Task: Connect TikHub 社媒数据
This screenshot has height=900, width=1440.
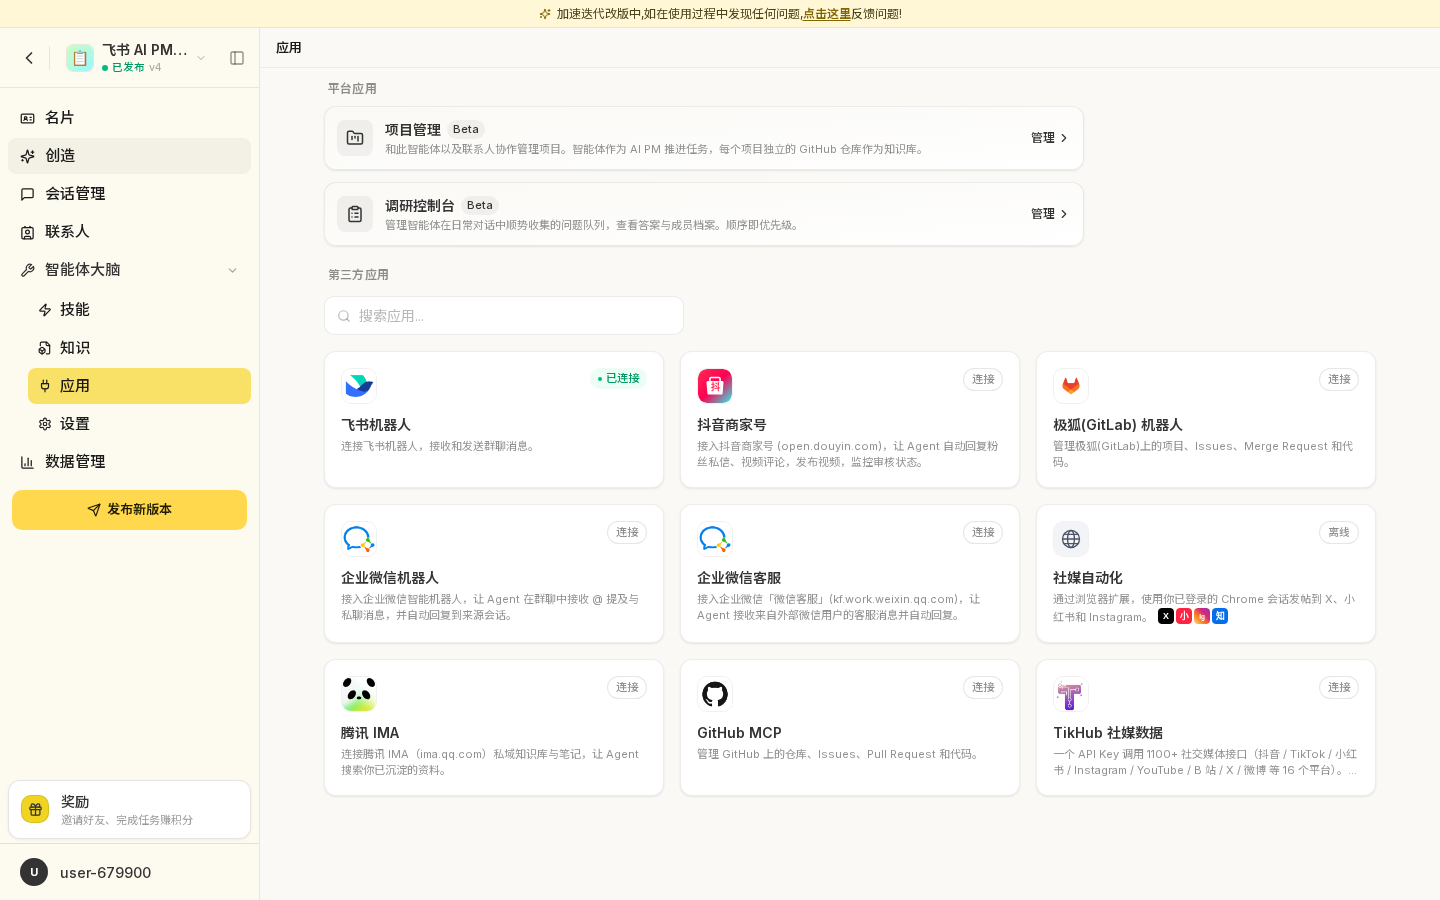Action: 1339,687
